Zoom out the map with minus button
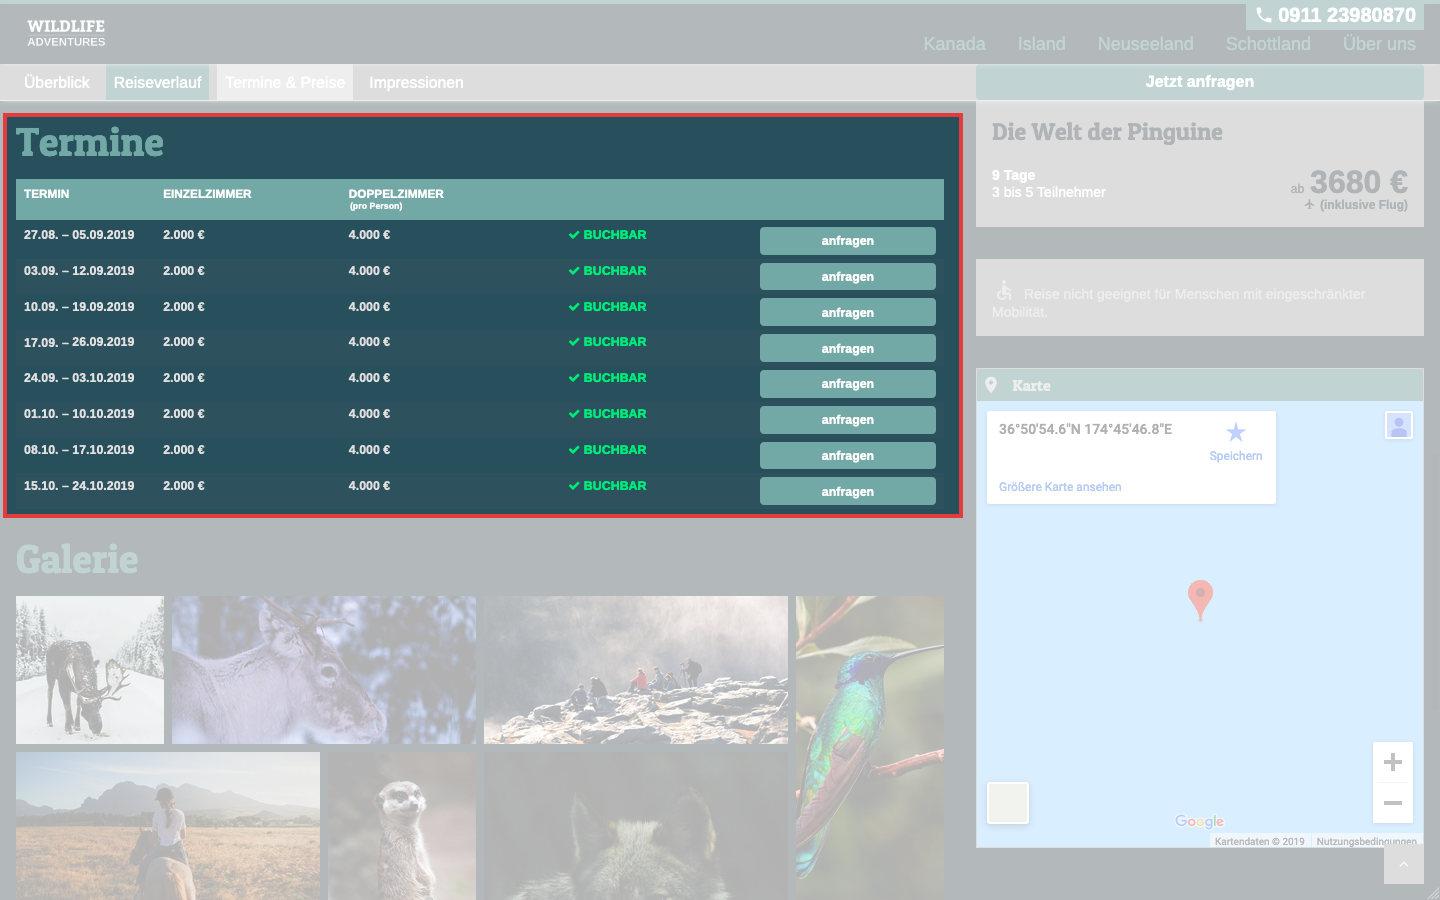 pos(1392,803)
